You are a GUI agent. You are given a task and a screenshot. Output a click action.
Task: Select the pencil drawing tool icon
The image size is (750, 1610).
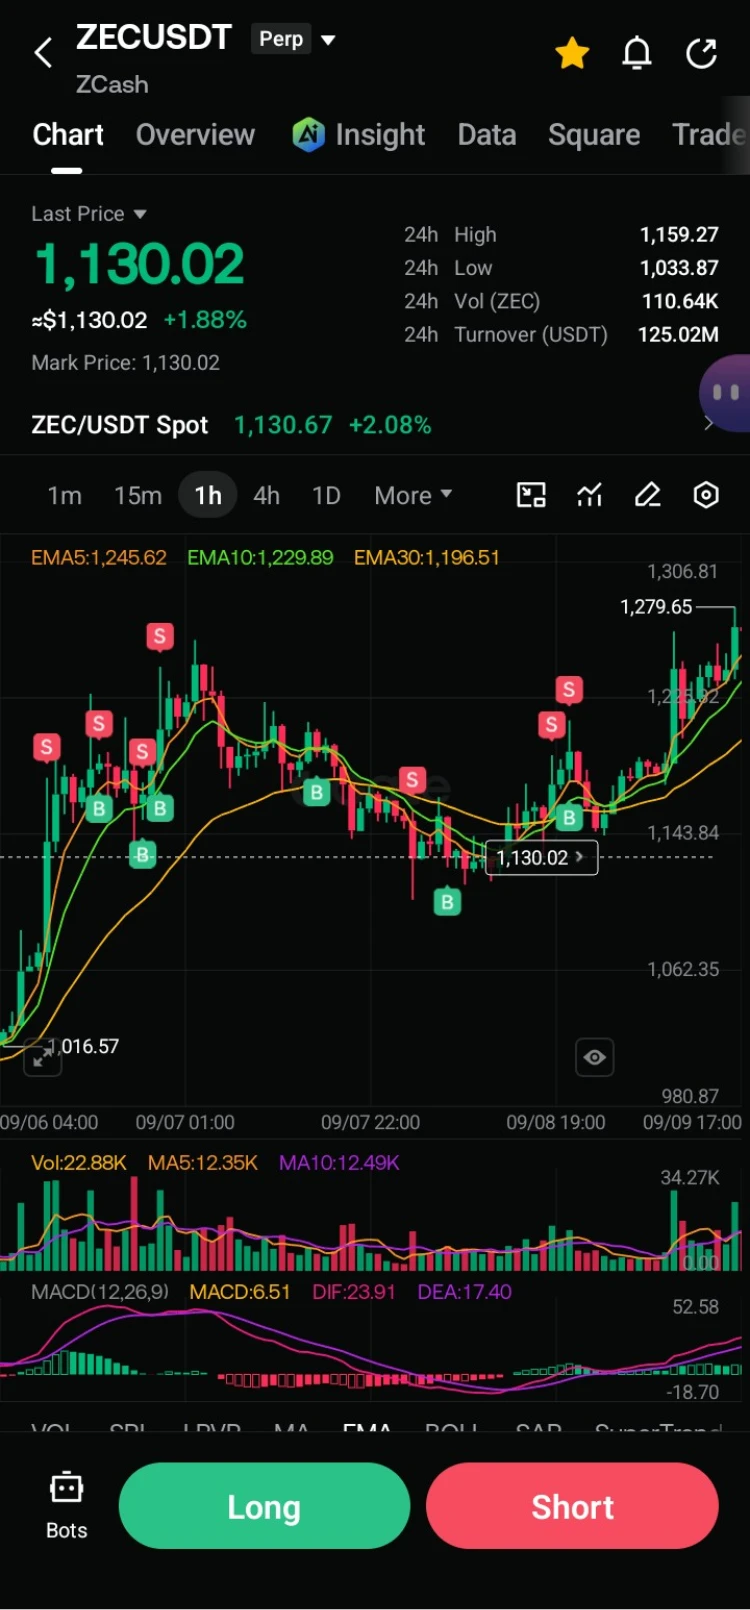click(648, 495)
